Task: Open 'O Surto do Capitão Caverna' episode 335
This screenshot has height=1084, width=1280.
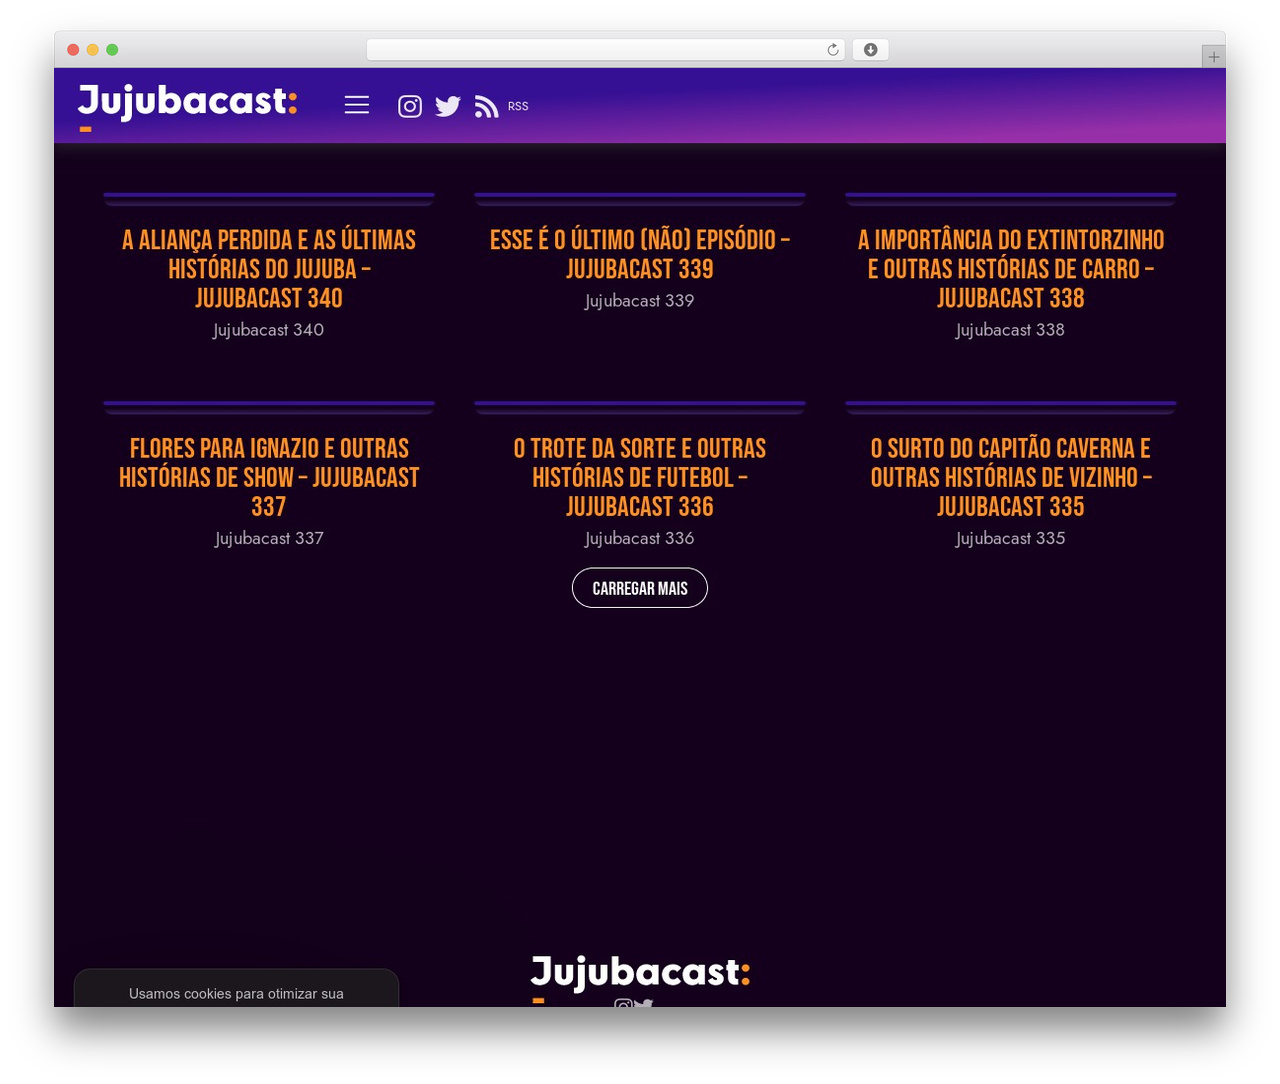Action: pos(1011,477)
